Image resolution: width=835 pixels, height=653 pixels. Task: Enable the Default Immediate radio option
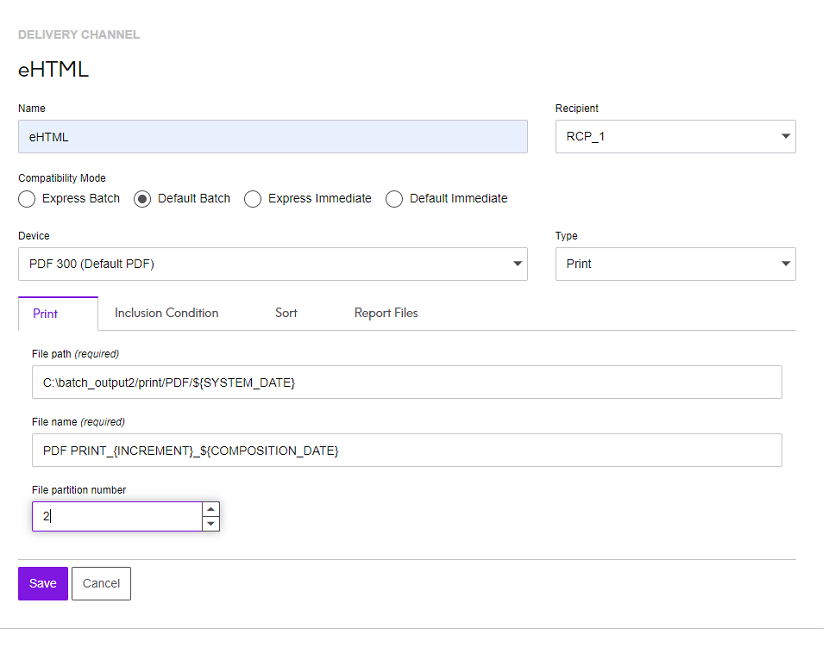395,199
